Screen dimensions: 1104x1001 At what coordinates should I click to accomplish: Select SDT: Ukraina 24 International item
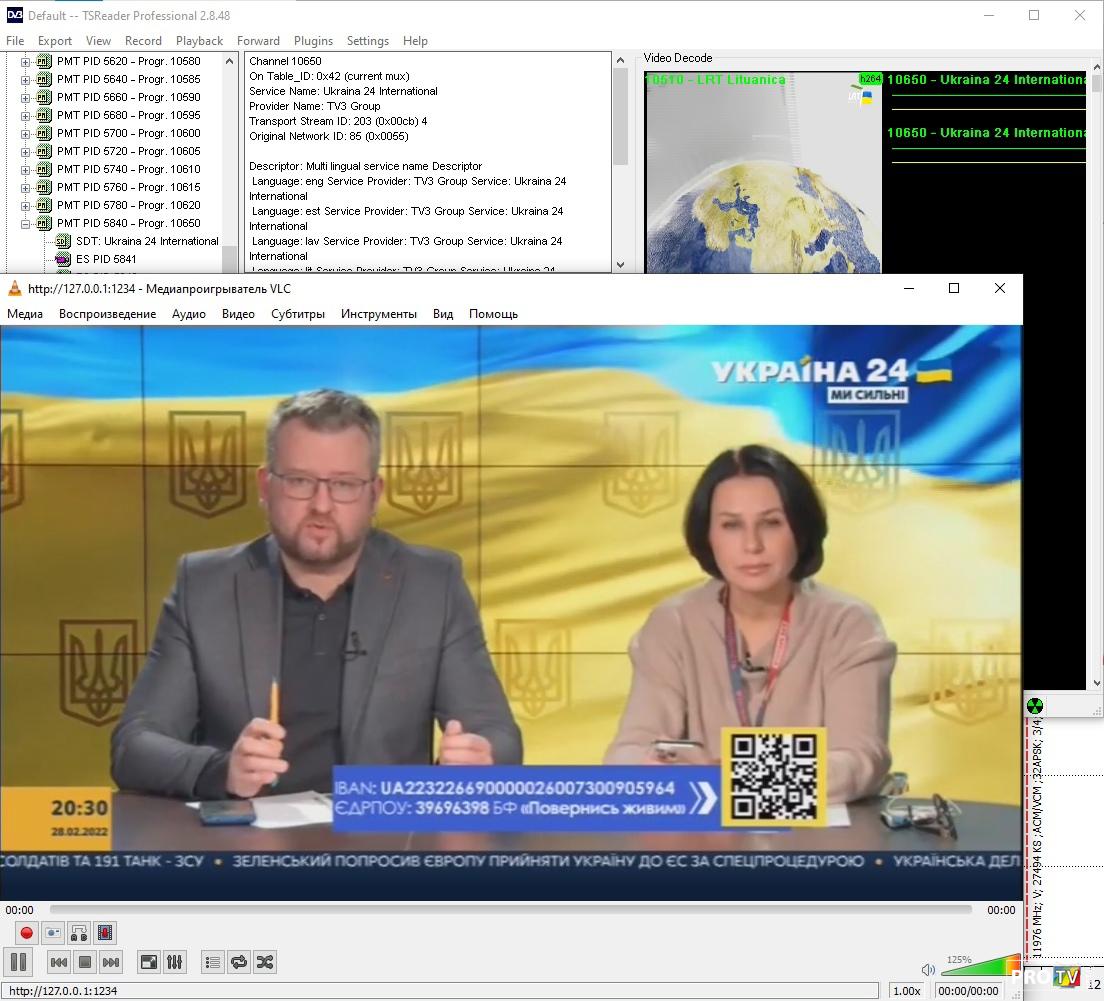(x=146, y=241)
